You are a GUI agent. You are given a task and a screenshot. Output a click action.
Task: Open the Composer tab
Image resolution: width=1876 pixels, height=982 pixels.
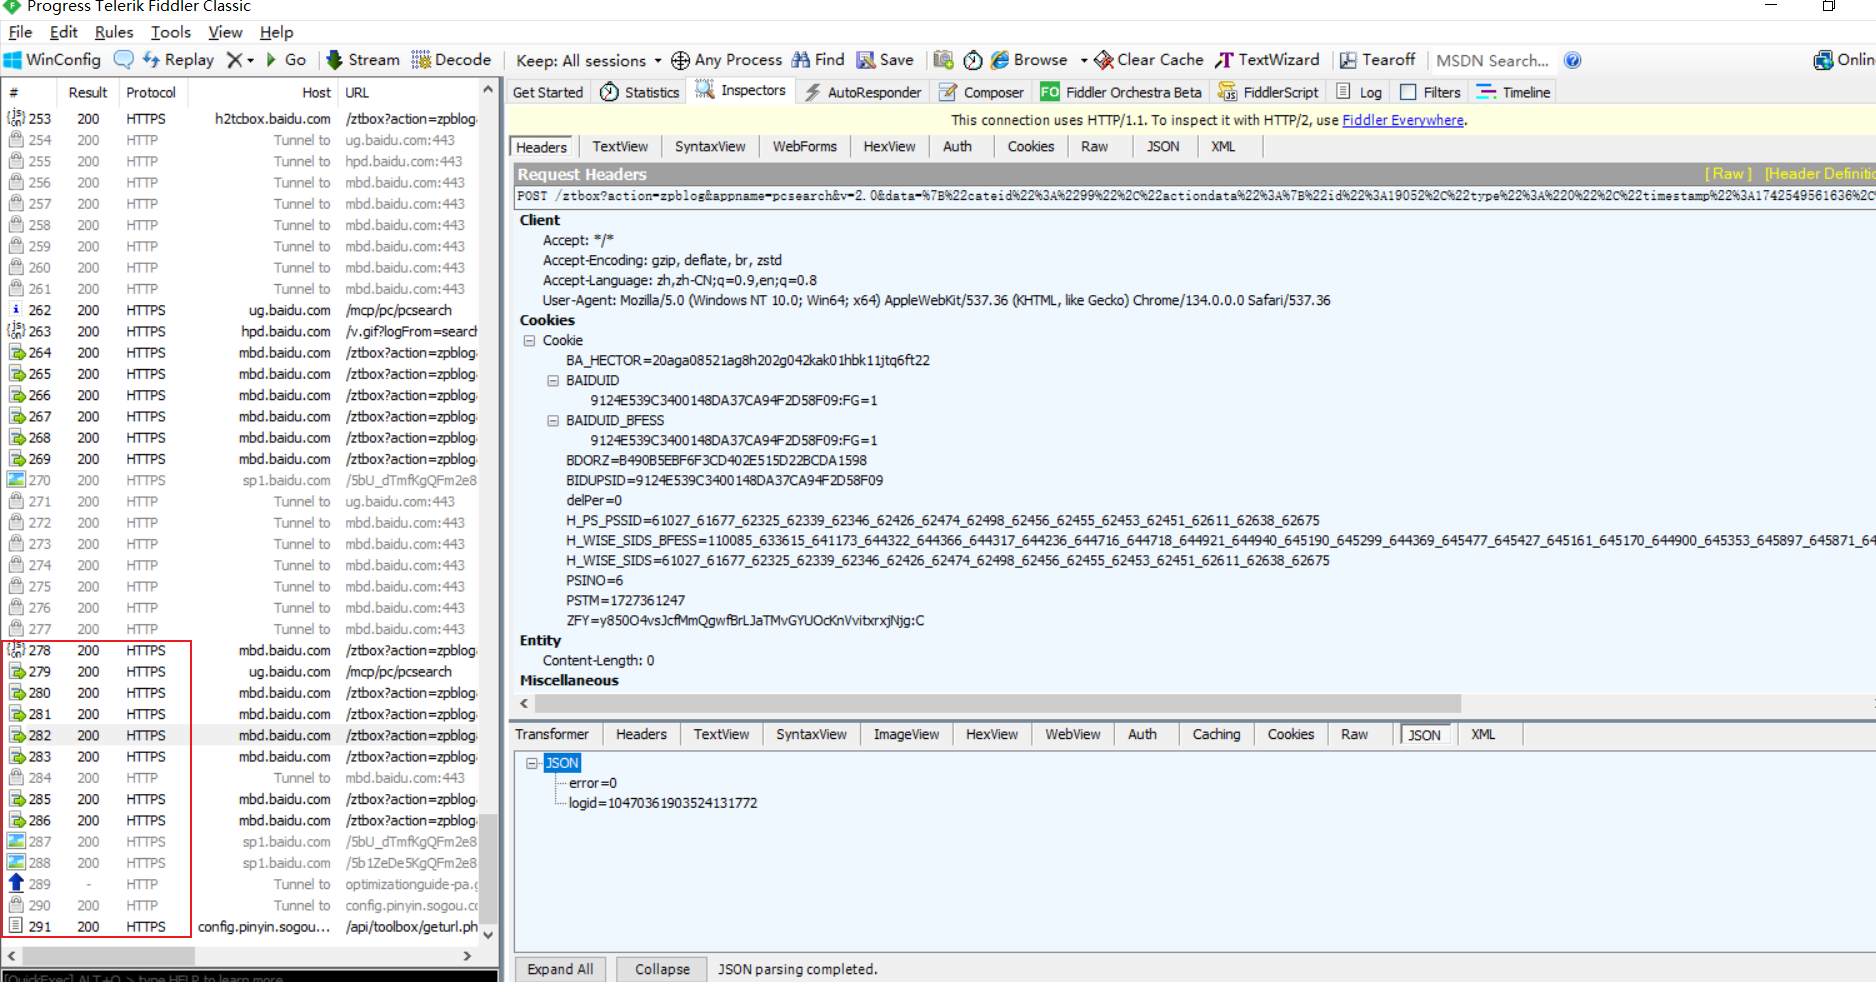pos(981,92)
